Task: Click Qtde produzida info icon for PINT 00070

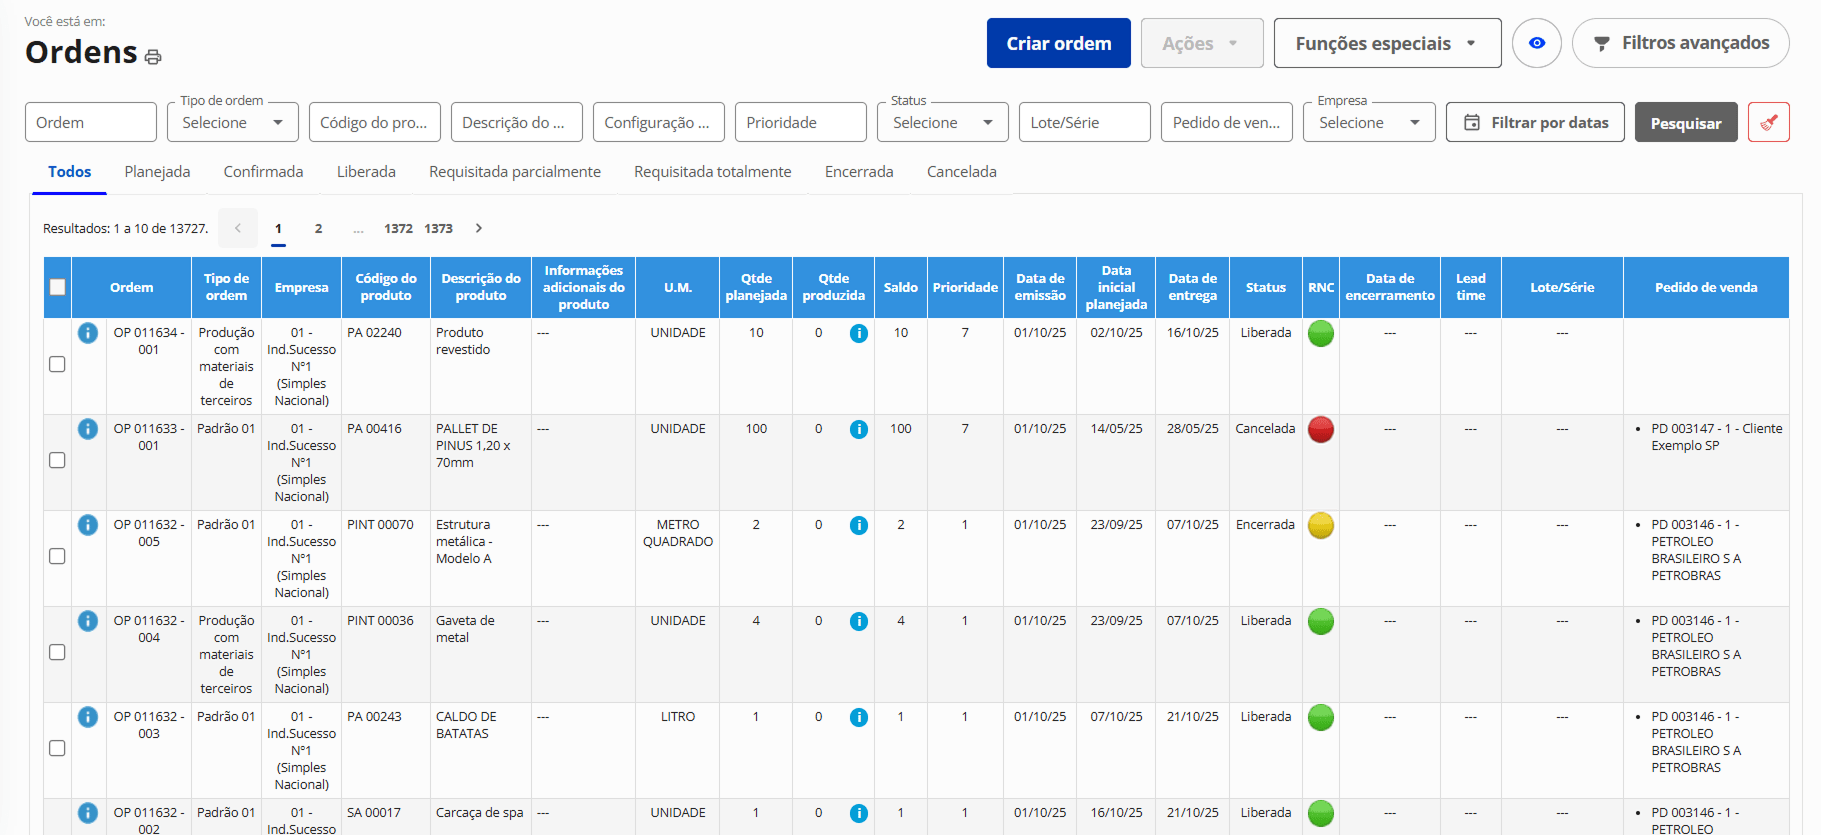Action: (x=858, y=525)
